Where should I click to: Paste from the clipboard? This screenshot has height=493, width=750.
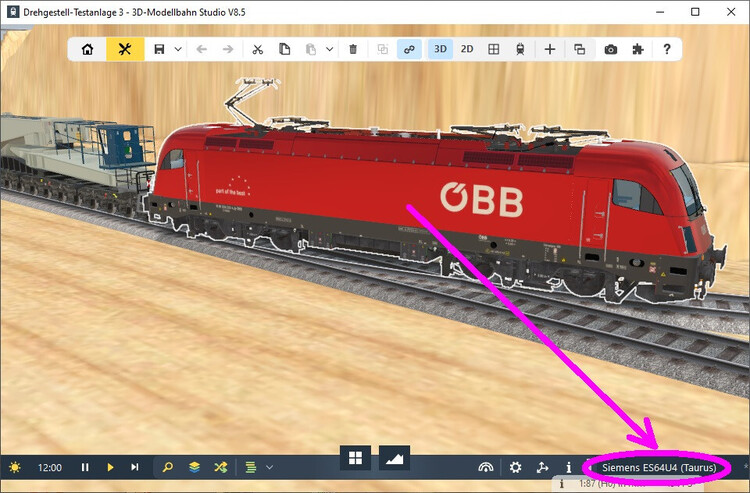point(311,49)
